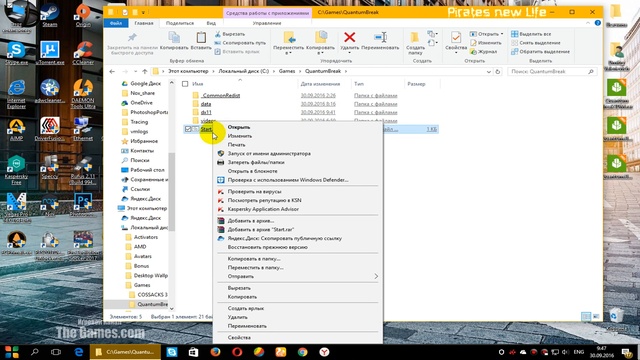Select Google Диск in navigation pane
Viewport: 640px width, 360px height.
[141, 83]
